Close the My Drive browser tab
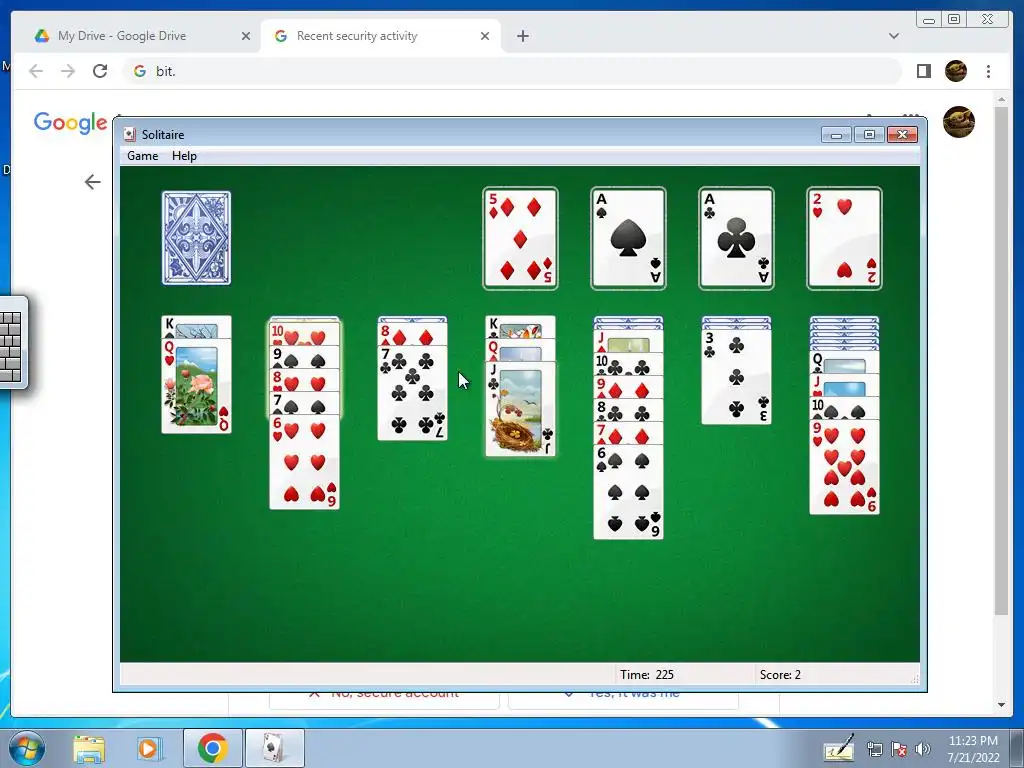 tap(246, 36)
